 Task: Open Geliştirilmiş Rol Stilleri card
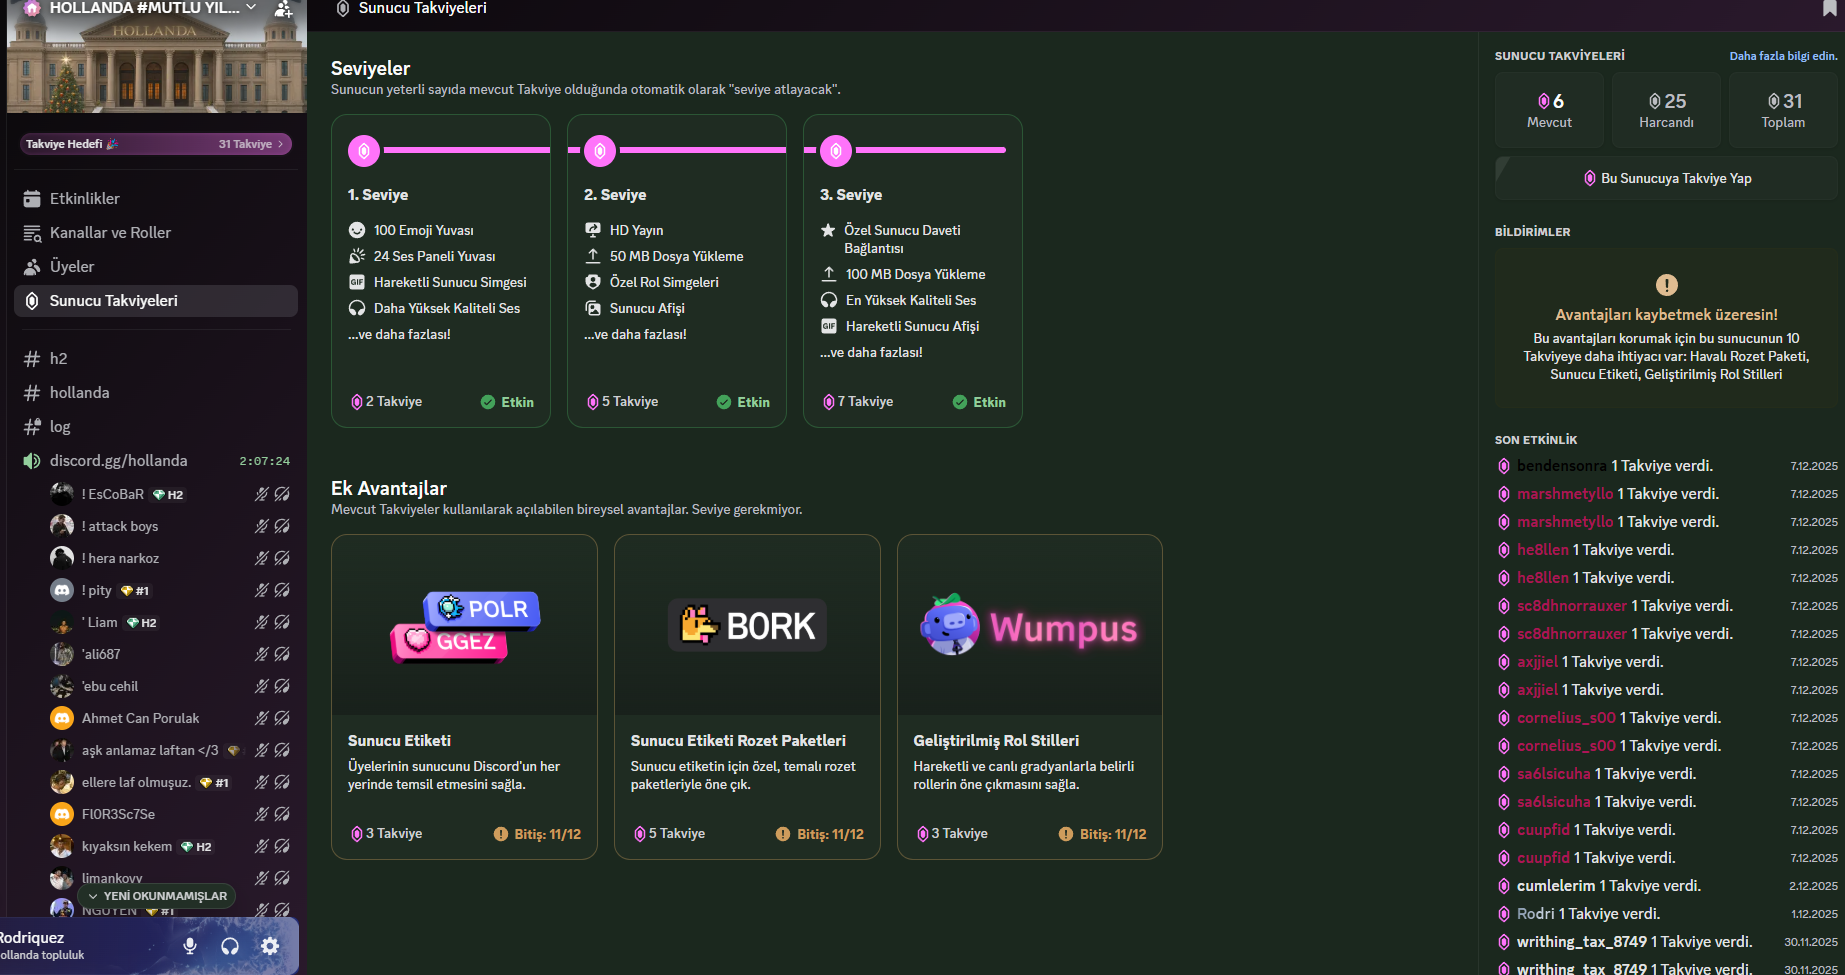pos(1030,697)
